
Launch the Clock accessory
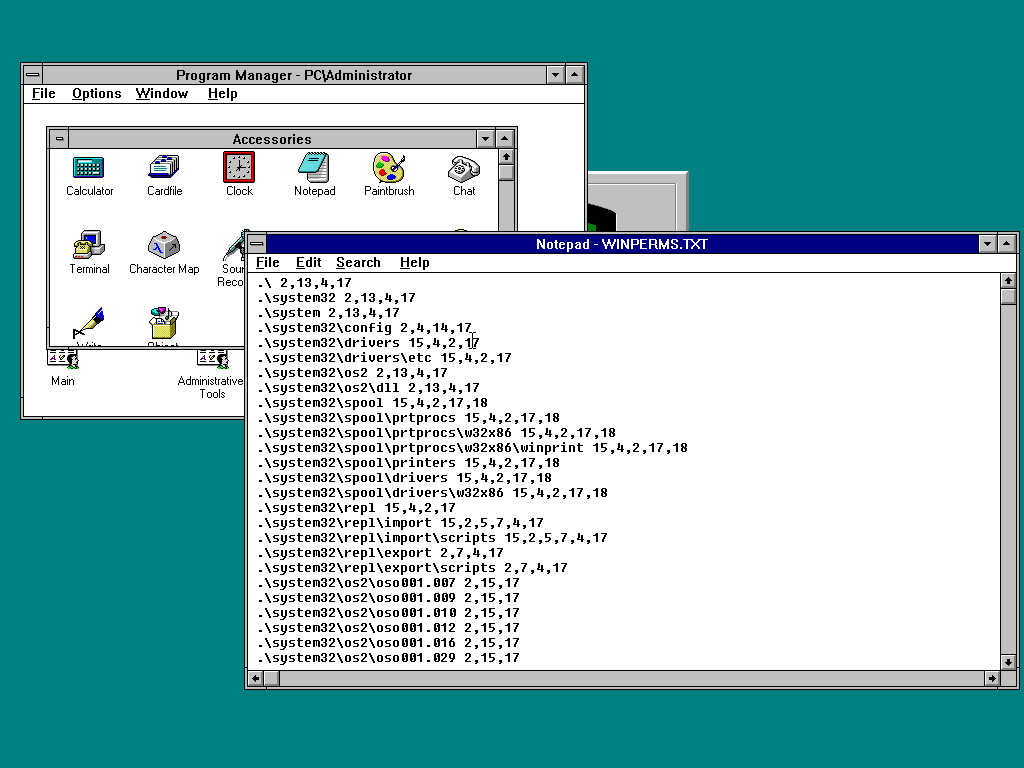click(x=239, y=167)
